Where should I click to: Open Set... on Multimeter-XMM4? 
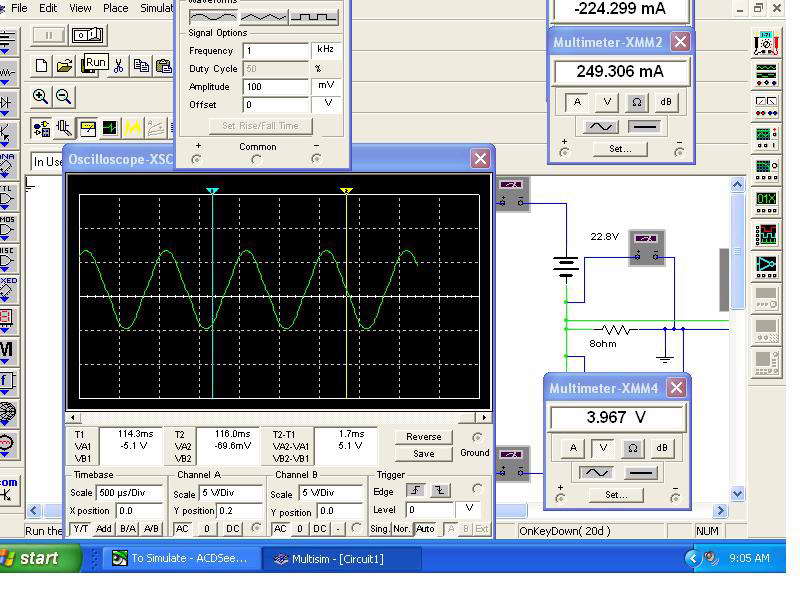[616, 494]
